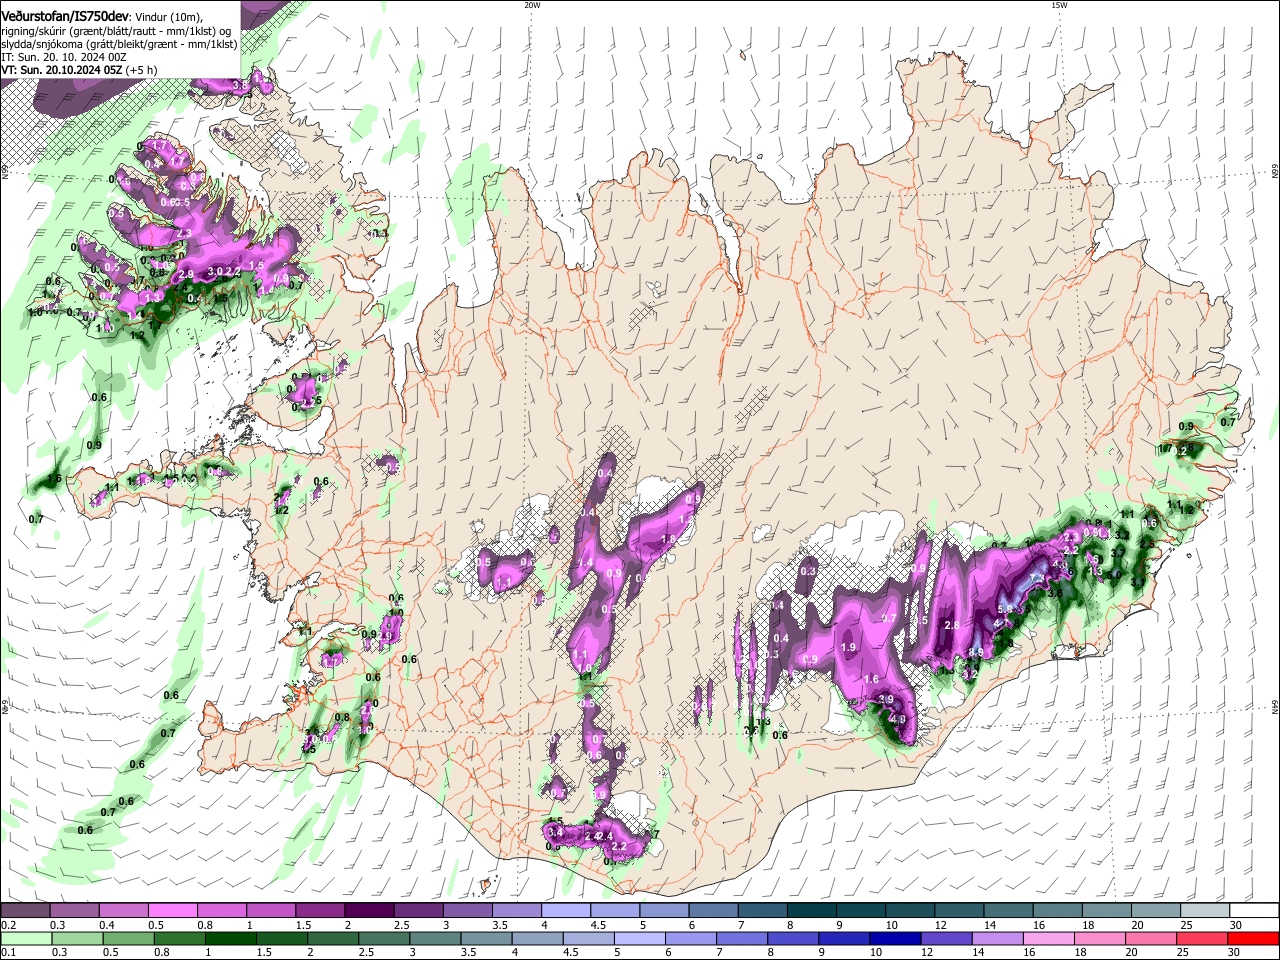Image resolution: width=1280 pixels, height=960 pixels.
Task: Pick the 7 slate-blue swatch, upper legend row
Action: pos(763,910)
